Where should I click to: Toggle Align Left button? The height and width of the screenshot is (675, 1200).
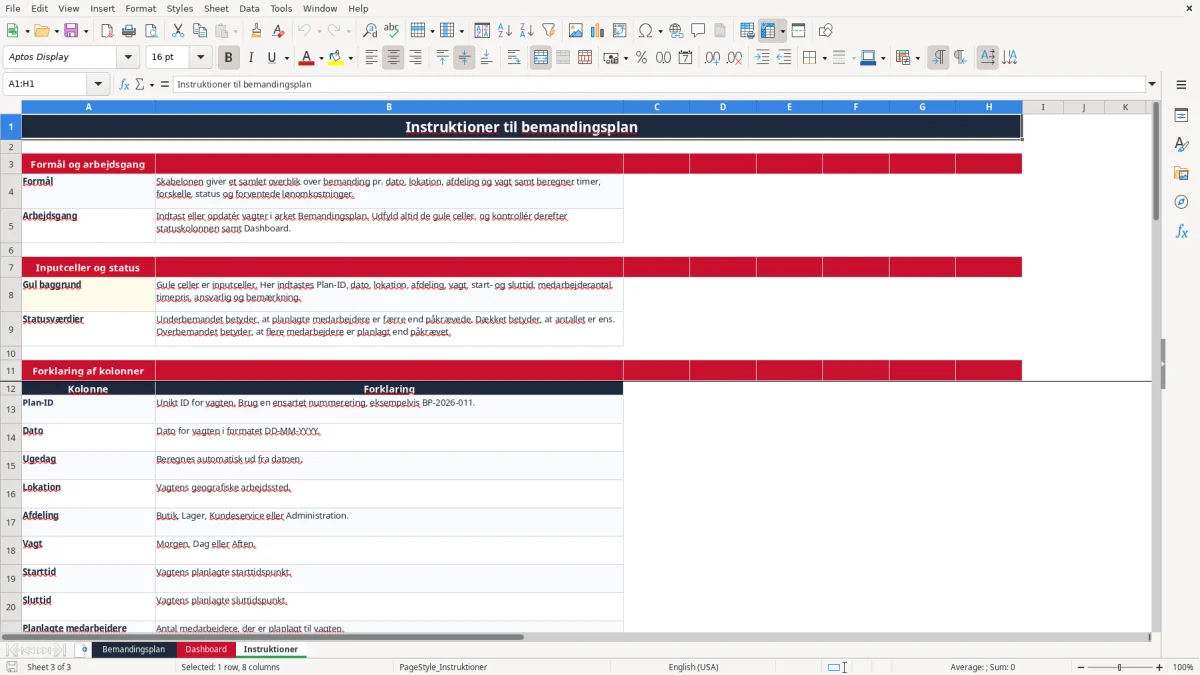click(x=371, y=58)
